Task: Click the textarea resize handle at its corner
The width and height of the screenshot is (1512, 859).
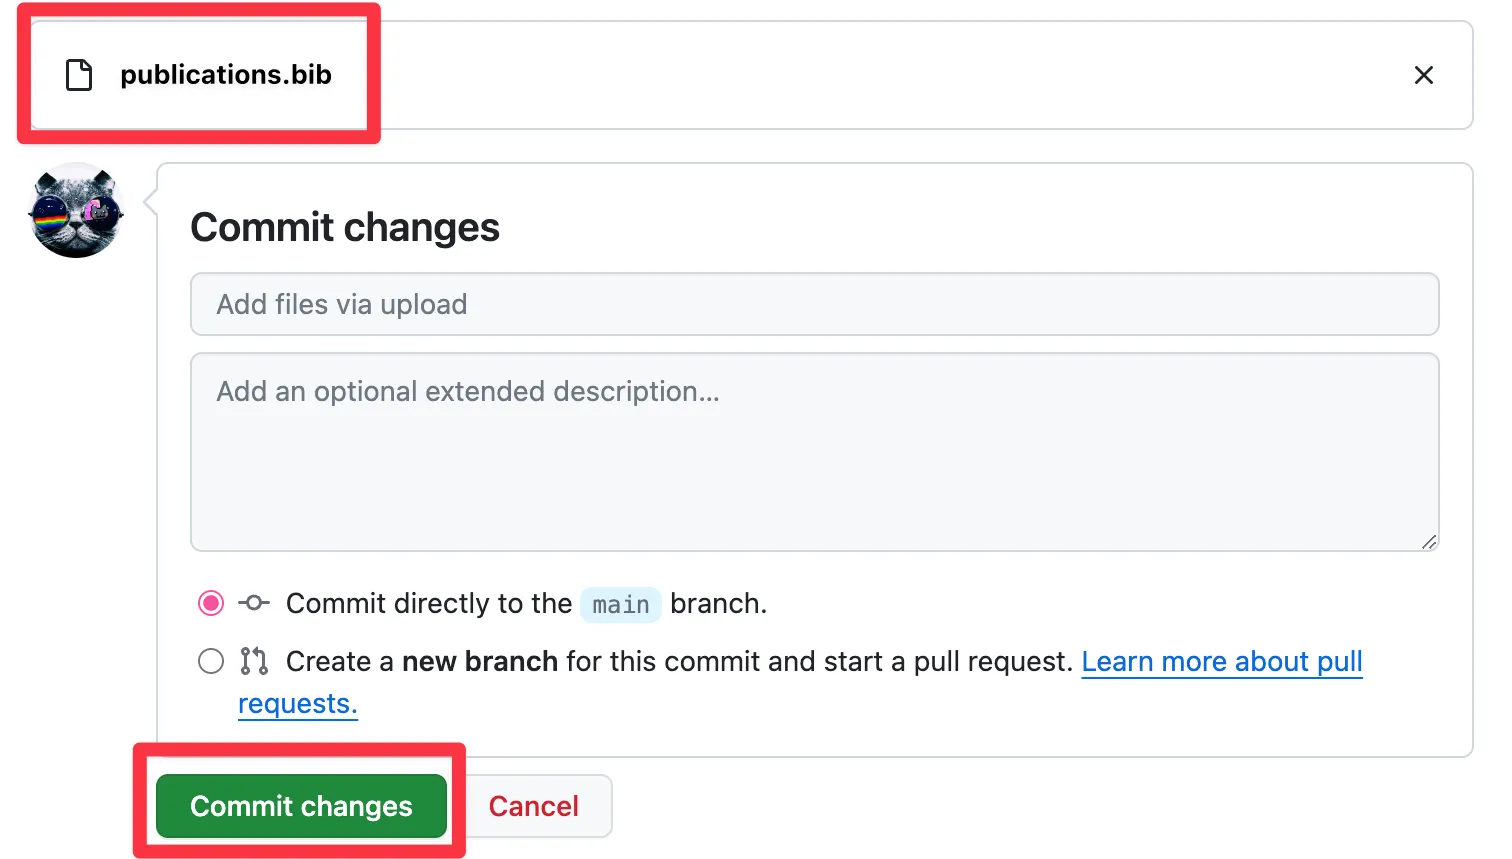Action: tap(1430, 543)
